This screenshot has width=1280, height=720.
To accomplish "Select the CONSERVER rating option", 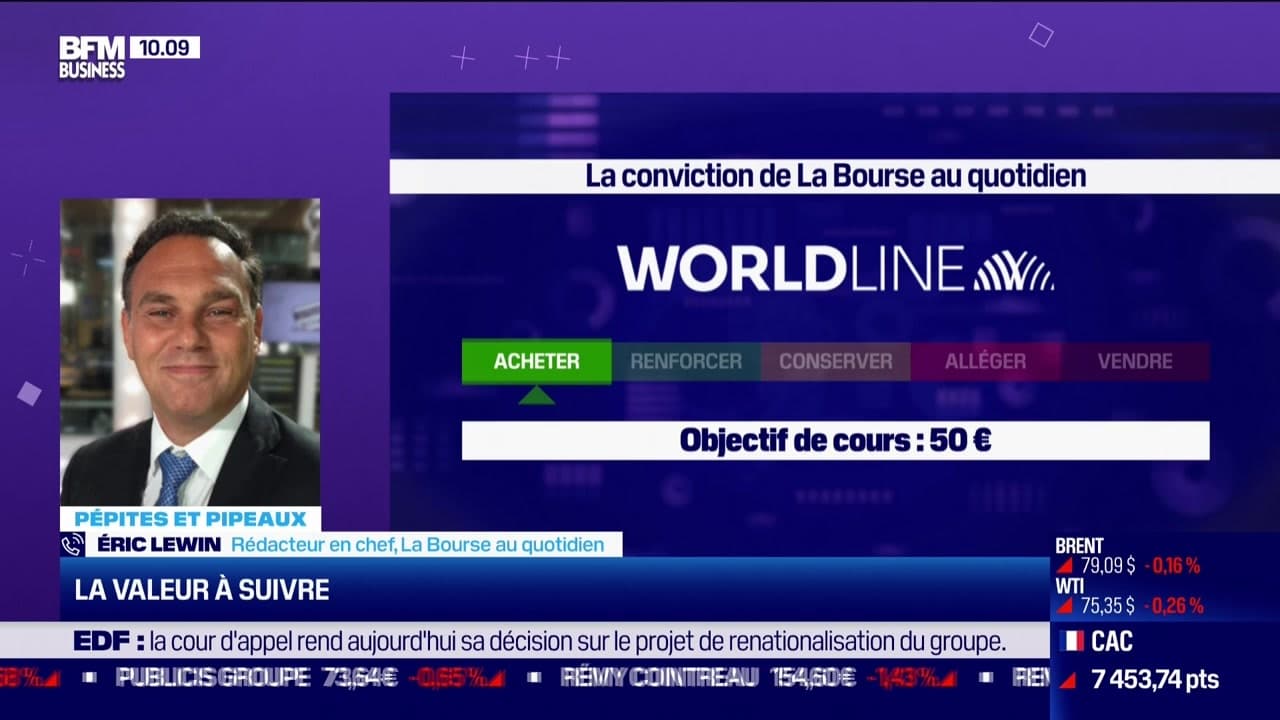I will coord(835,361).
